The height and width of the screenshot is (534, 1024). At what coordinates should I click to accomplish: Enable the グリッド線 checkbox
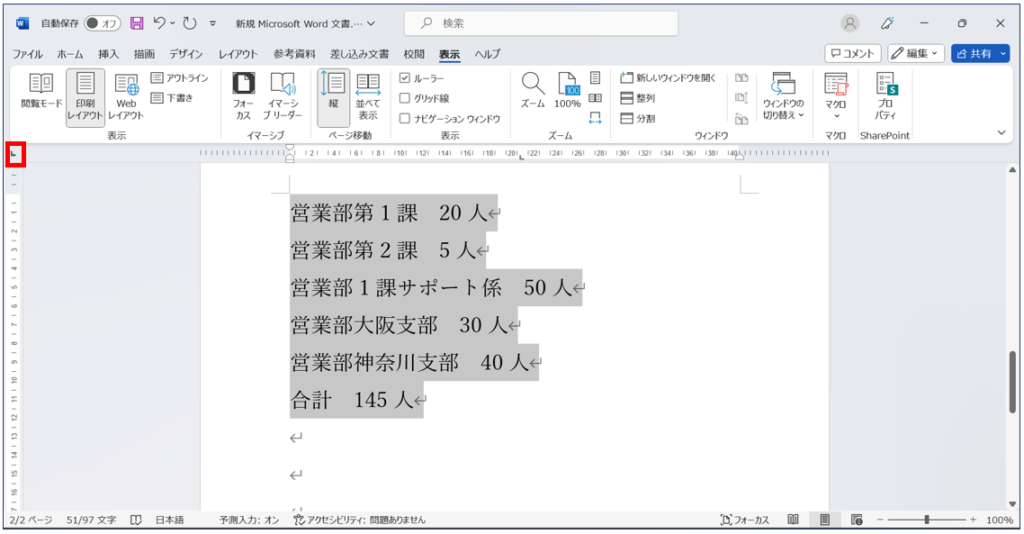click(x=405, y=98)
